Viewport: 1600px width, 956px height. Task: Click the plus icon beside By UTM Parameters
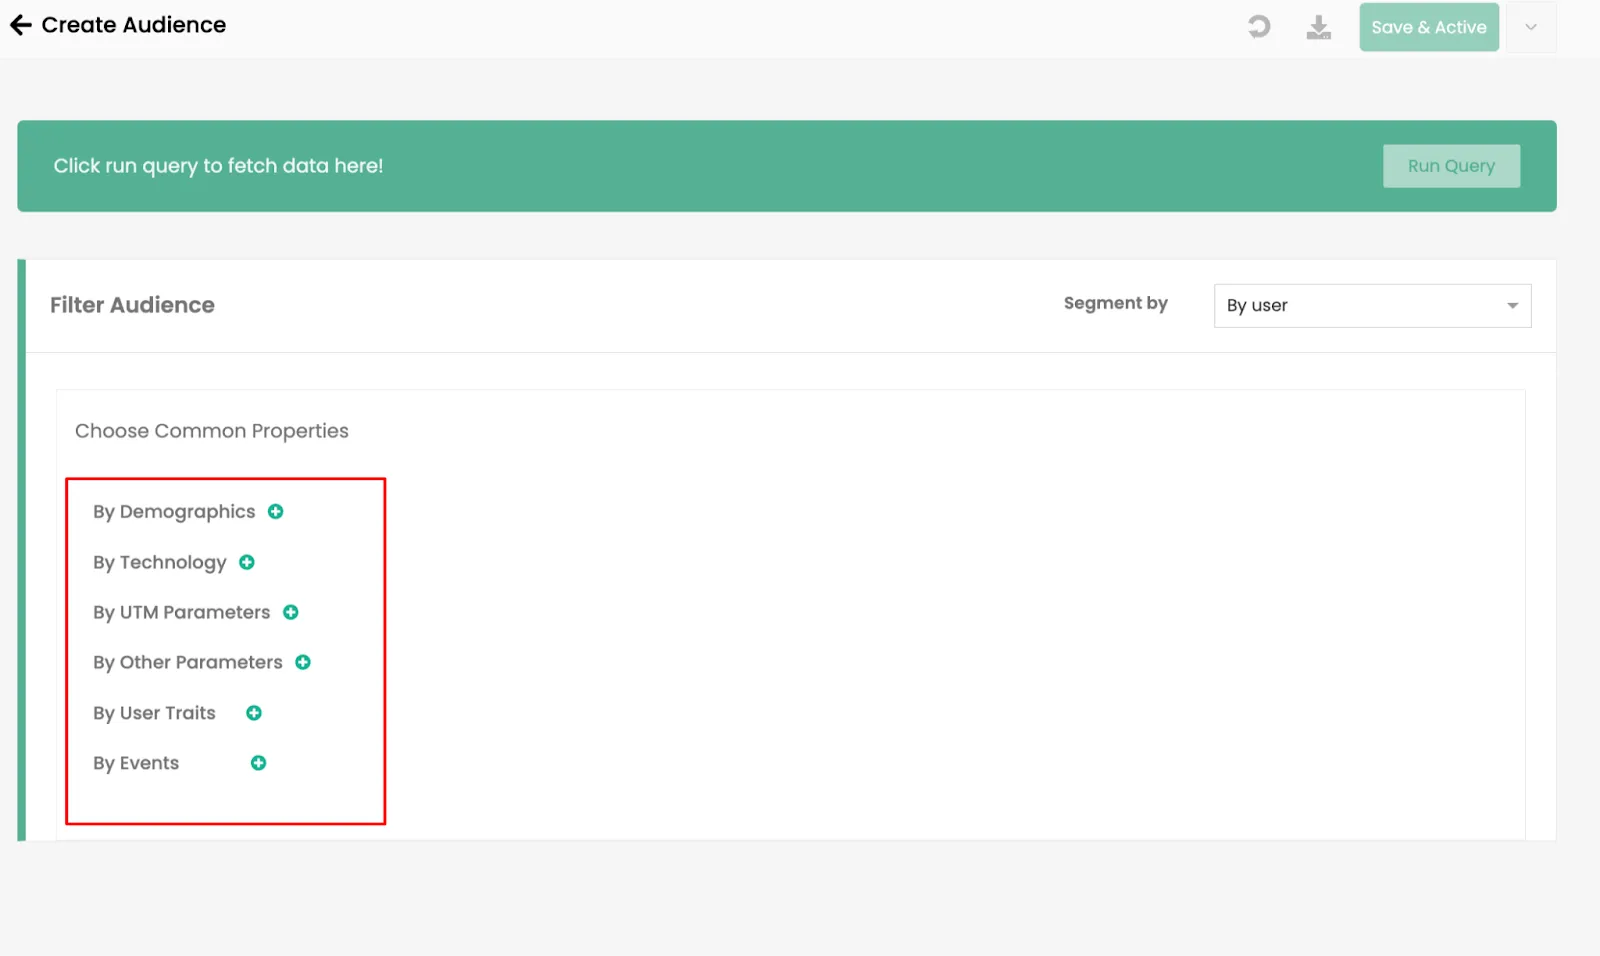click(x=291, y=613)
